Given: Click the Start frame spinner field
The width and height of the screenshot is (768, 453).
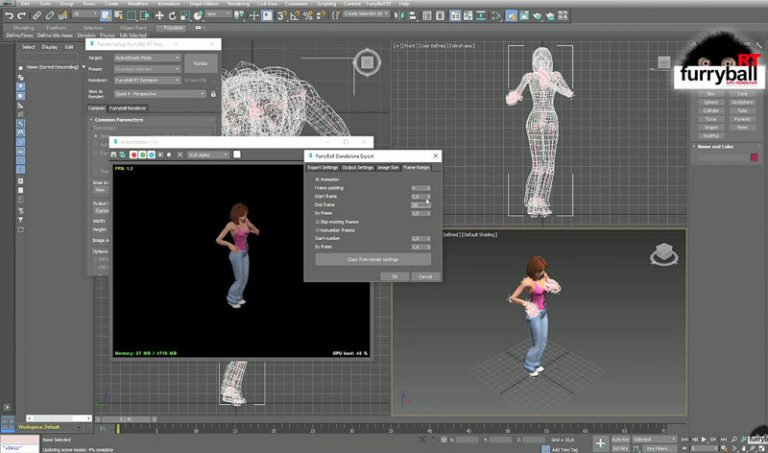Looking at the screenshot, I should point(421,196).
